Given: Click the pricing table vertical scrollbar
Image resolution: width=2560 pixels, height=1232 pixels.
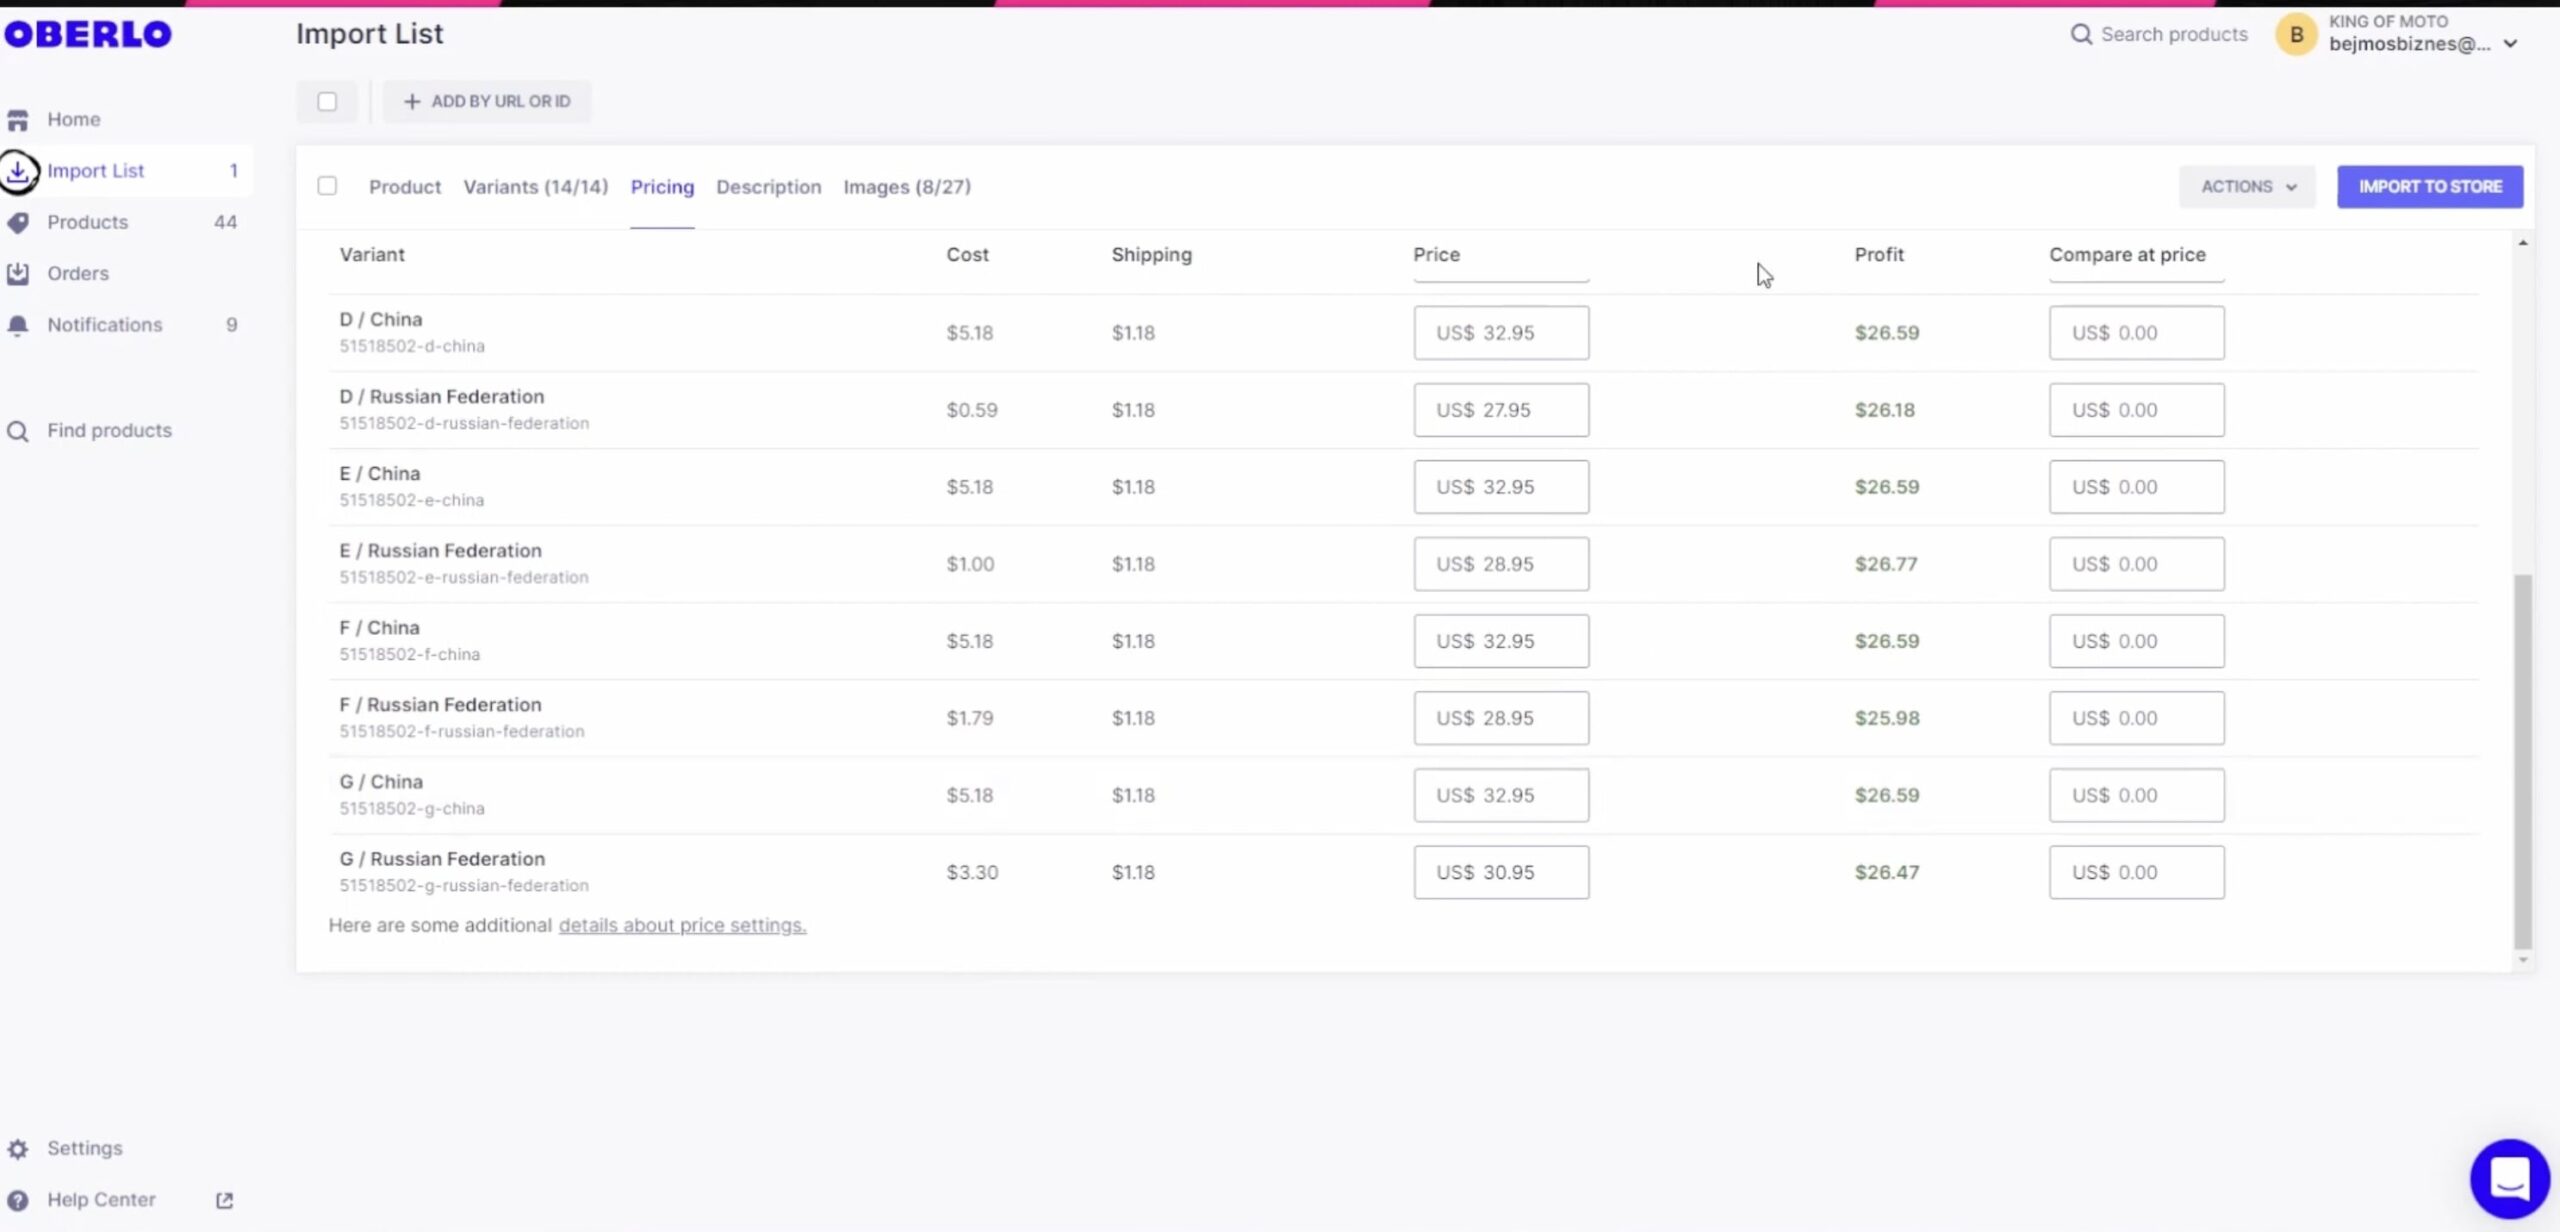Looking at the screenshot, I should coord(2522,760).
